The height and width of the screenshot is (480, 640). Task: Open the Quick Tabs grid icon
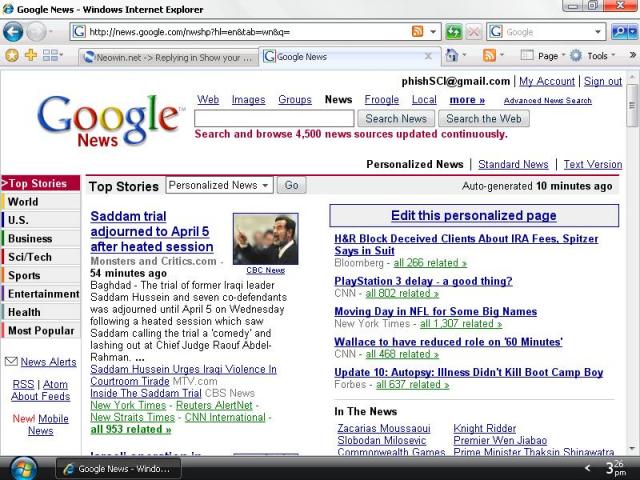click(x=50, y=55)
